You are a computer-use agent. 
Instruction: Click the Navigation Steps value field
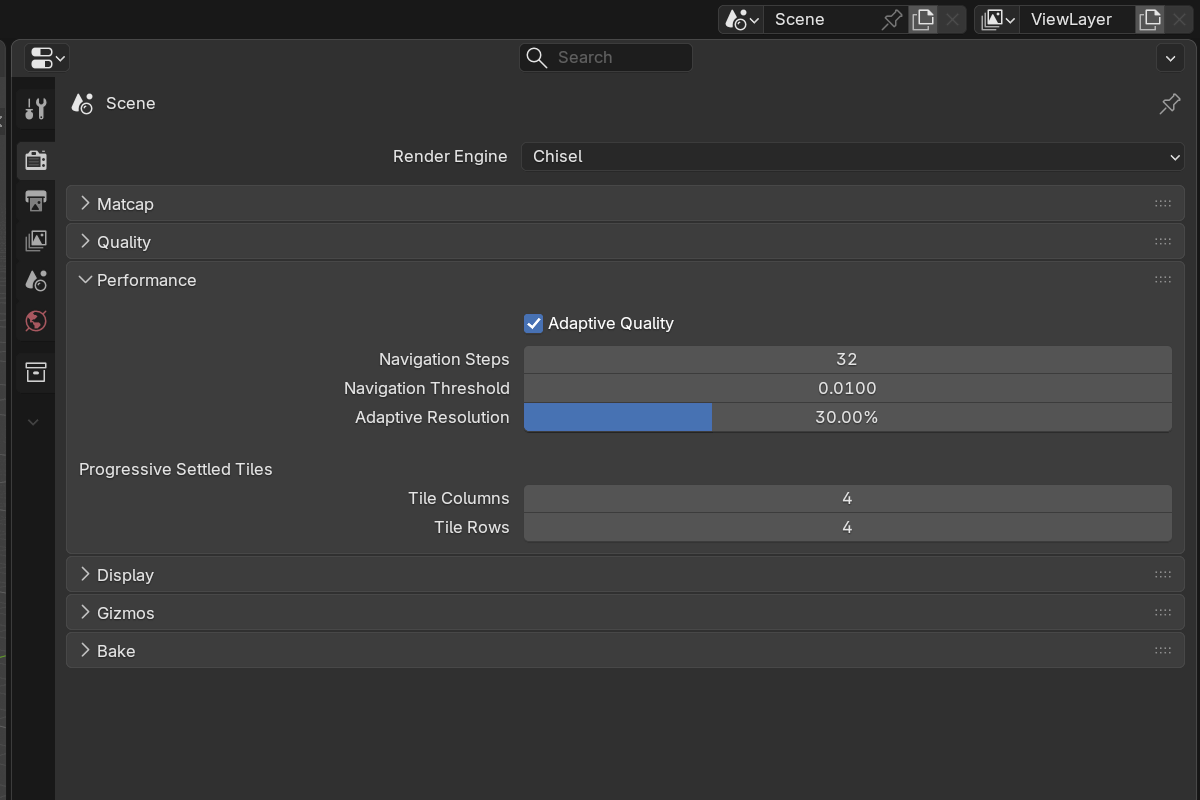847,359
